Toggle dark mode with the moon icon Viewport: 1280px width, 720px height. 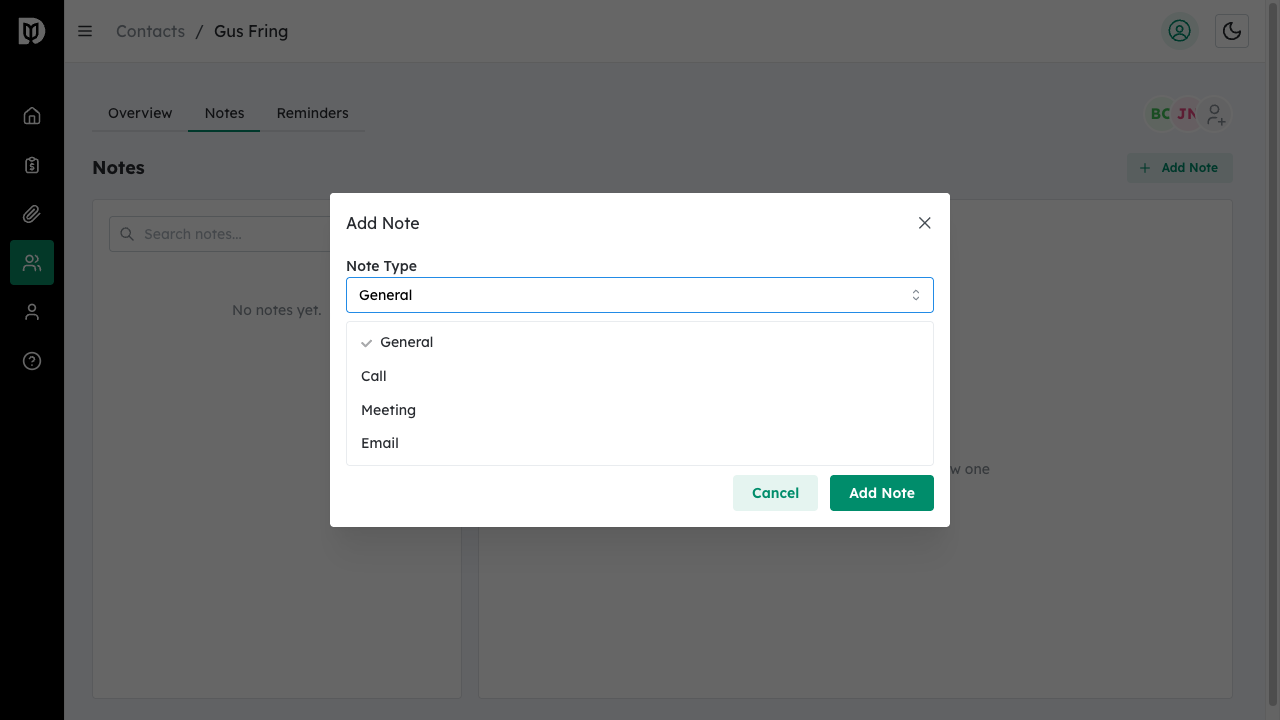[1231, 31]
